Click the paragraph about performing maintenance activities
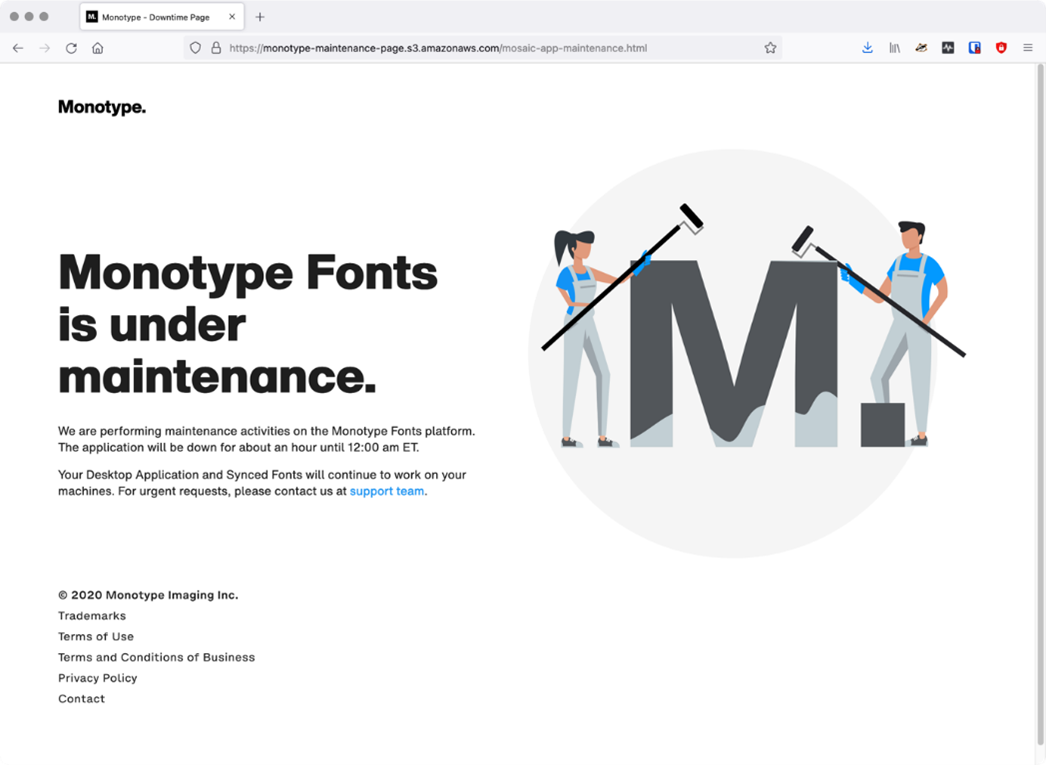1046x765 pixels. (267, 439)
